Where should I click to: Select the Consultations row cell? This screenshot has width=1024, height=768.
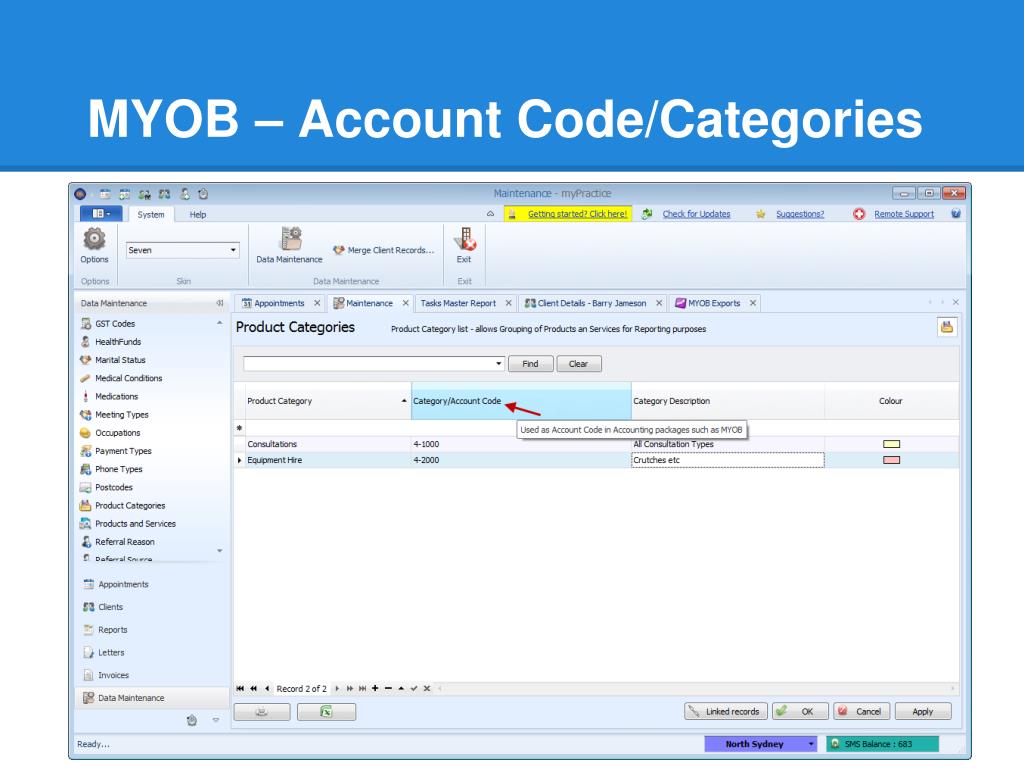click(328, 444)
